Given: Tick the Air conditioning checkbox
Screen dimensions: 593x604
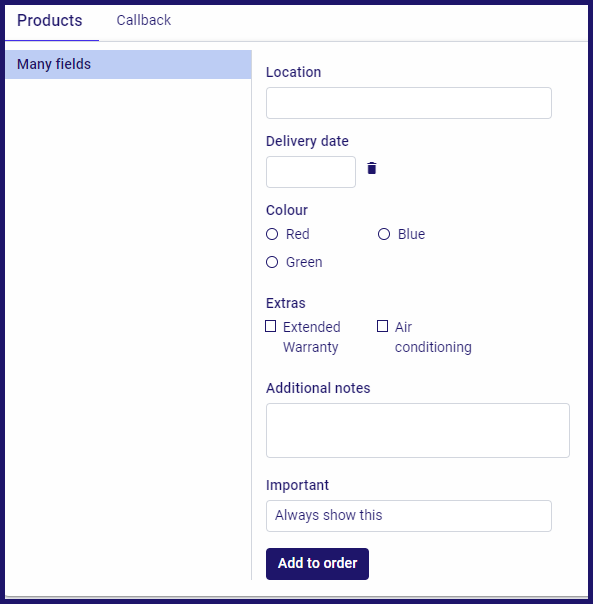Looking at the screenshot, I should point(382,326).
